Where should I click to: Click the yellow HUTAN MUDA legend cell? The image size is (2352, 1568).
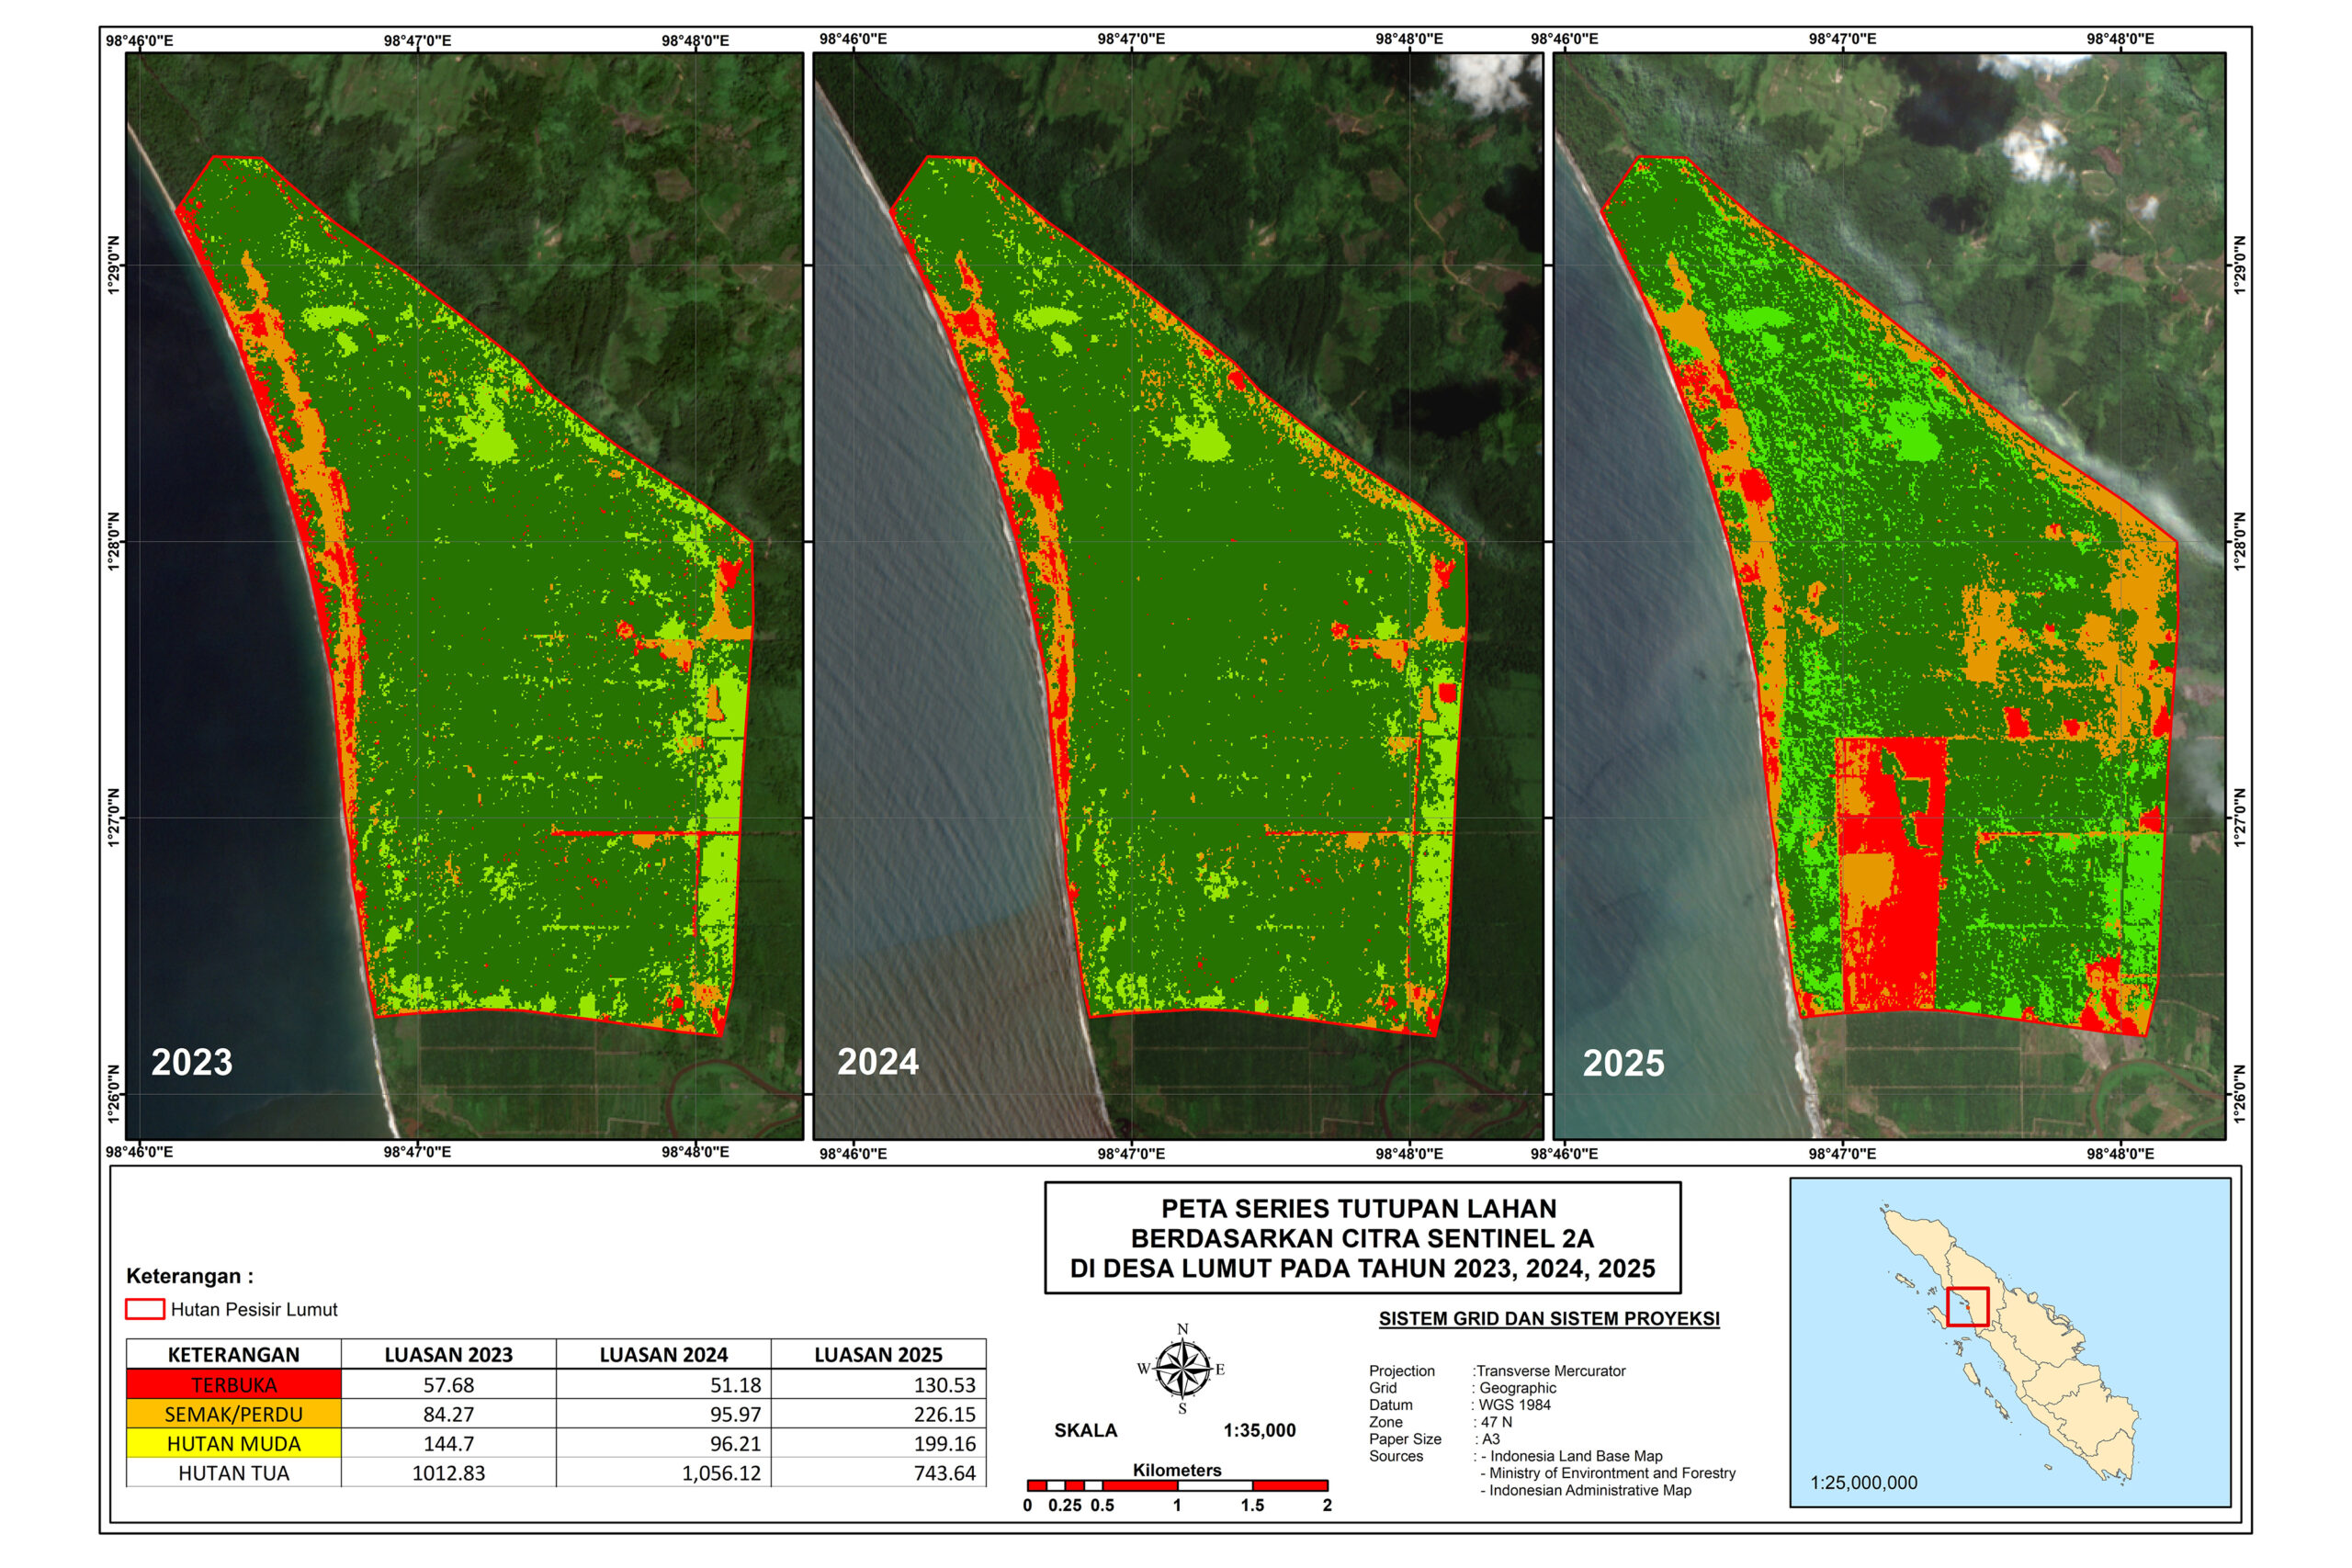234,1443
